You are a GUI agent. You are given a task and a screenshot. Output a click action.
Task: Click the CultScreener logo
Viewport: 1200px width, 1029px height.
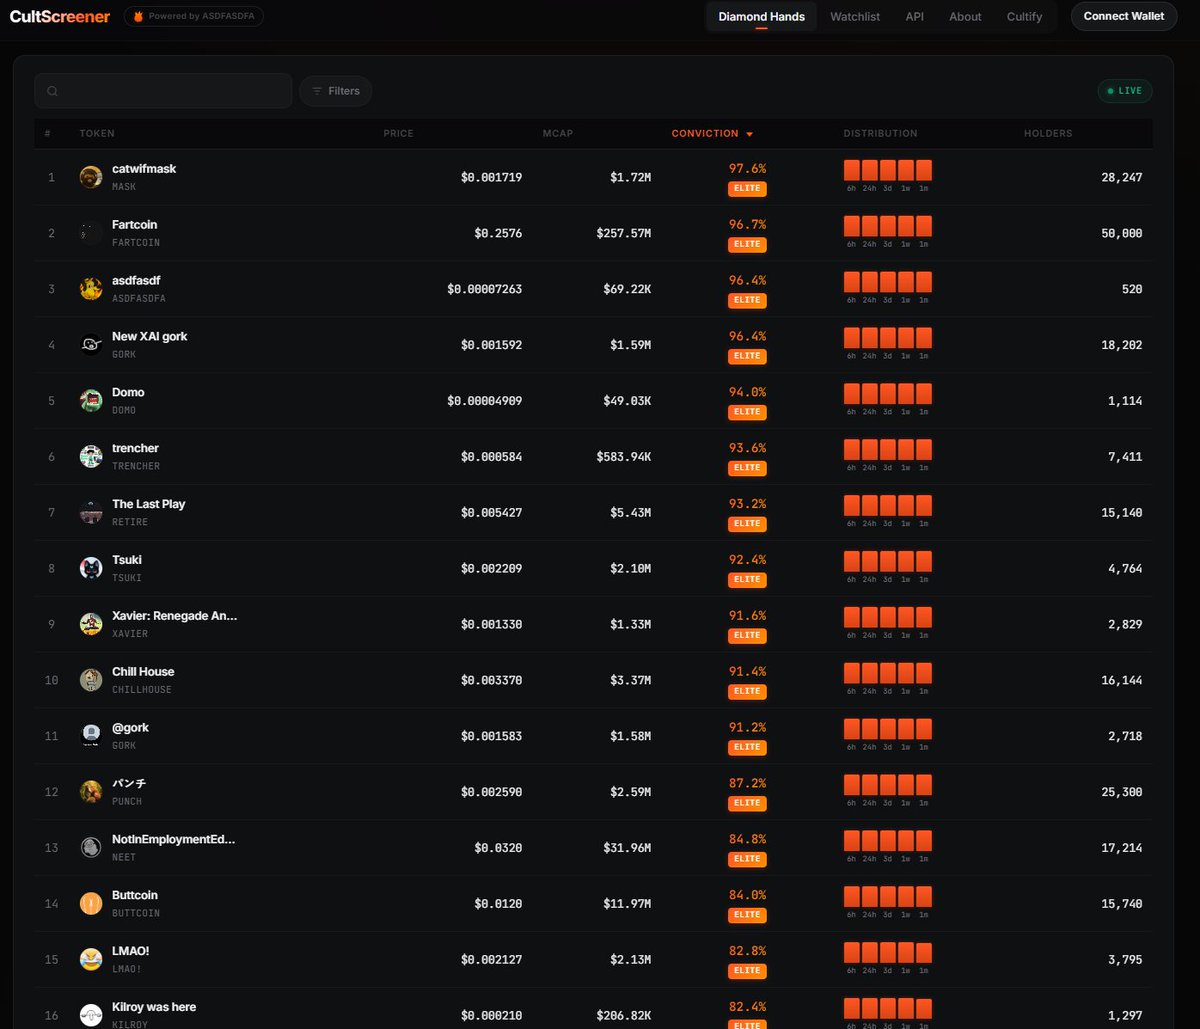point(60,16)
